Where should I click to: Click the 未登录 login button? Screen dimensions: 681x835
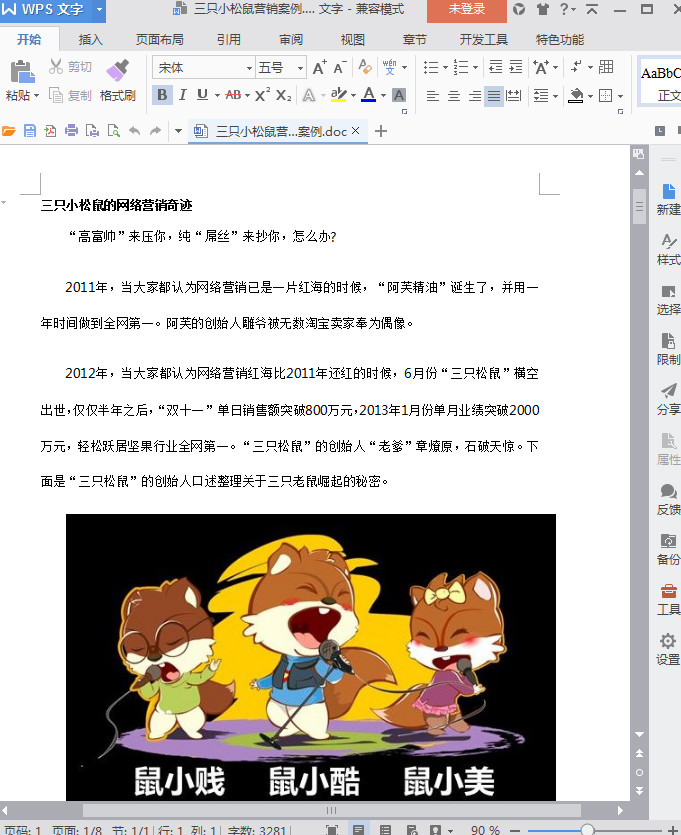(466, 9)
